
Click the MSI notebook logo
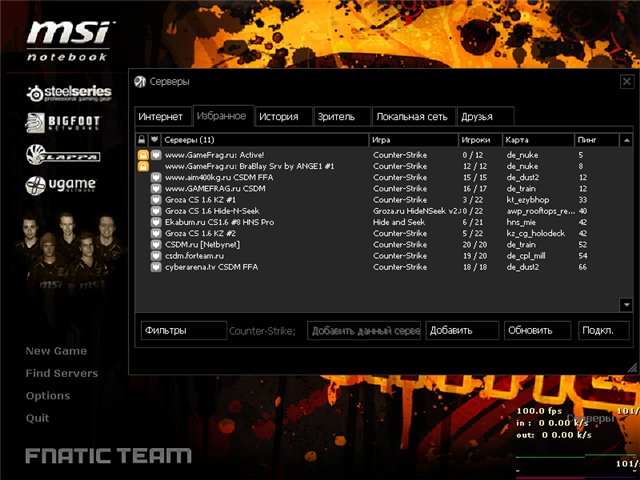point(68,41)
